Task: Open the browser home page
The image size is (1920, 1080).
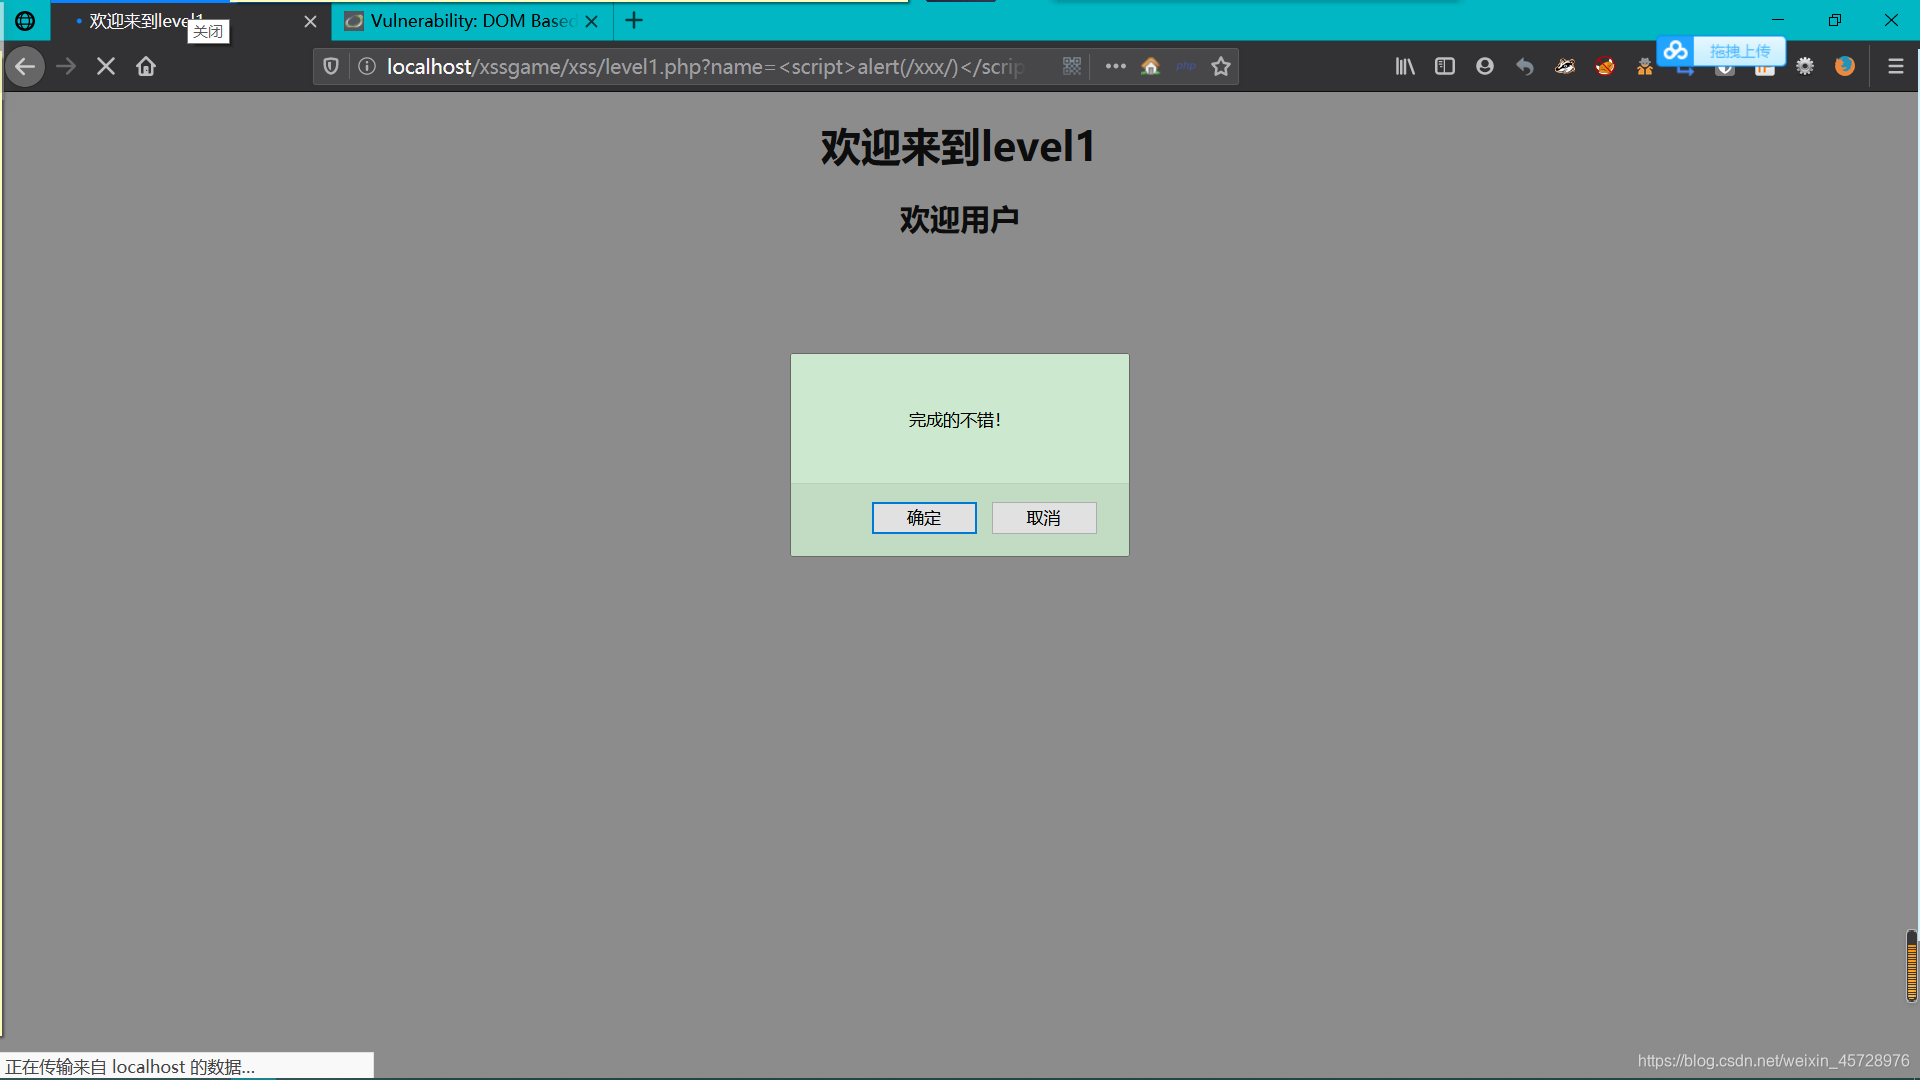Action: tap(146, 67)
